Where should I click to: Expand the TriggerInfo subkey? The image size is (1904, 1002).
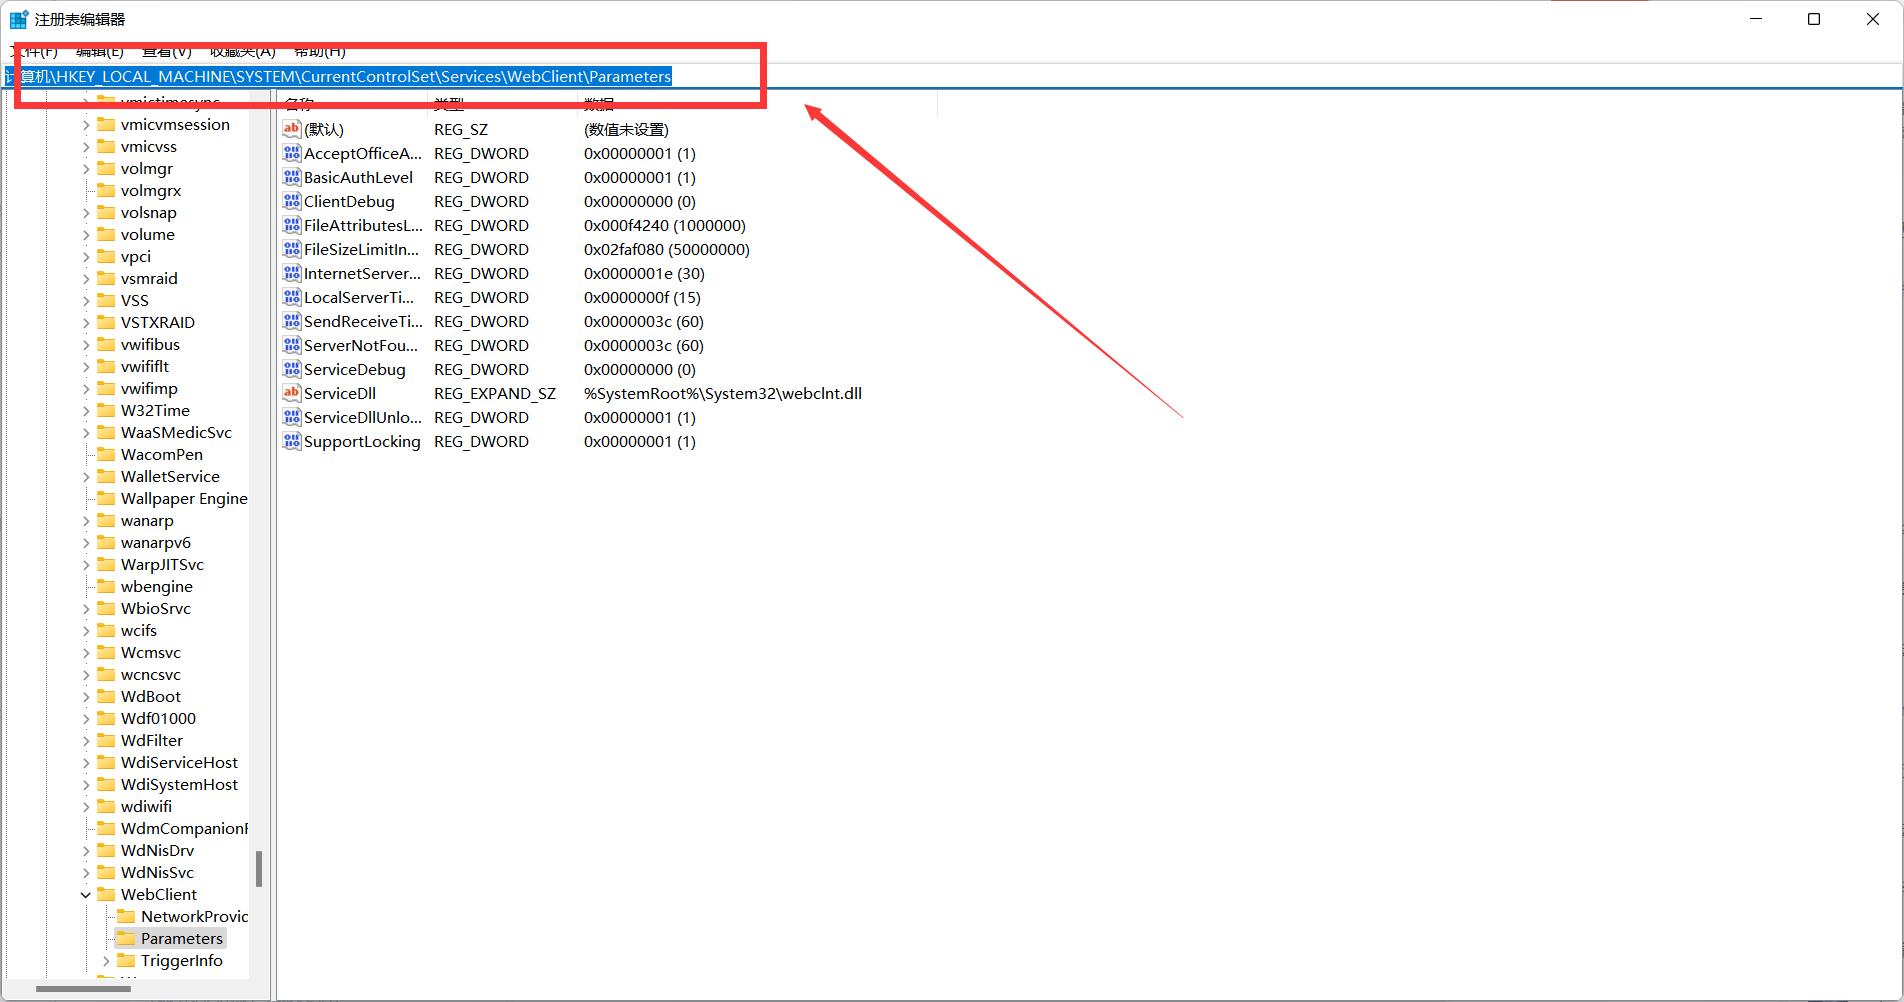[106, 961]
